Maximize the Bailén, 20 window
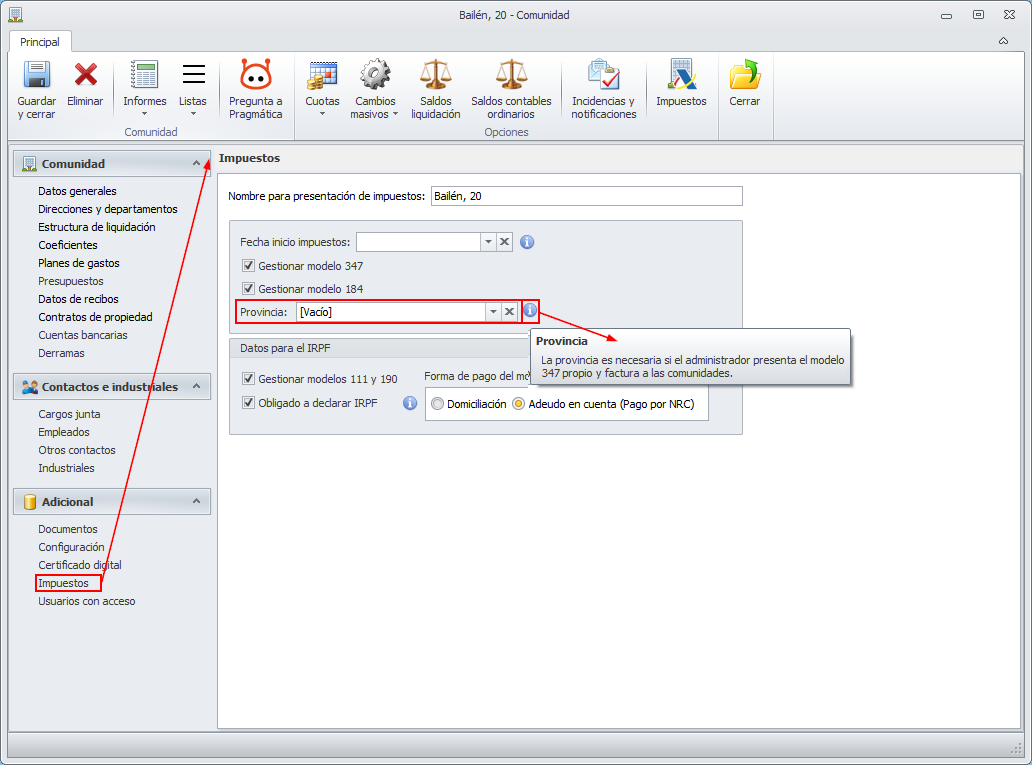The height and width of the screenshot is (765, 1032). tap(979, 14)
